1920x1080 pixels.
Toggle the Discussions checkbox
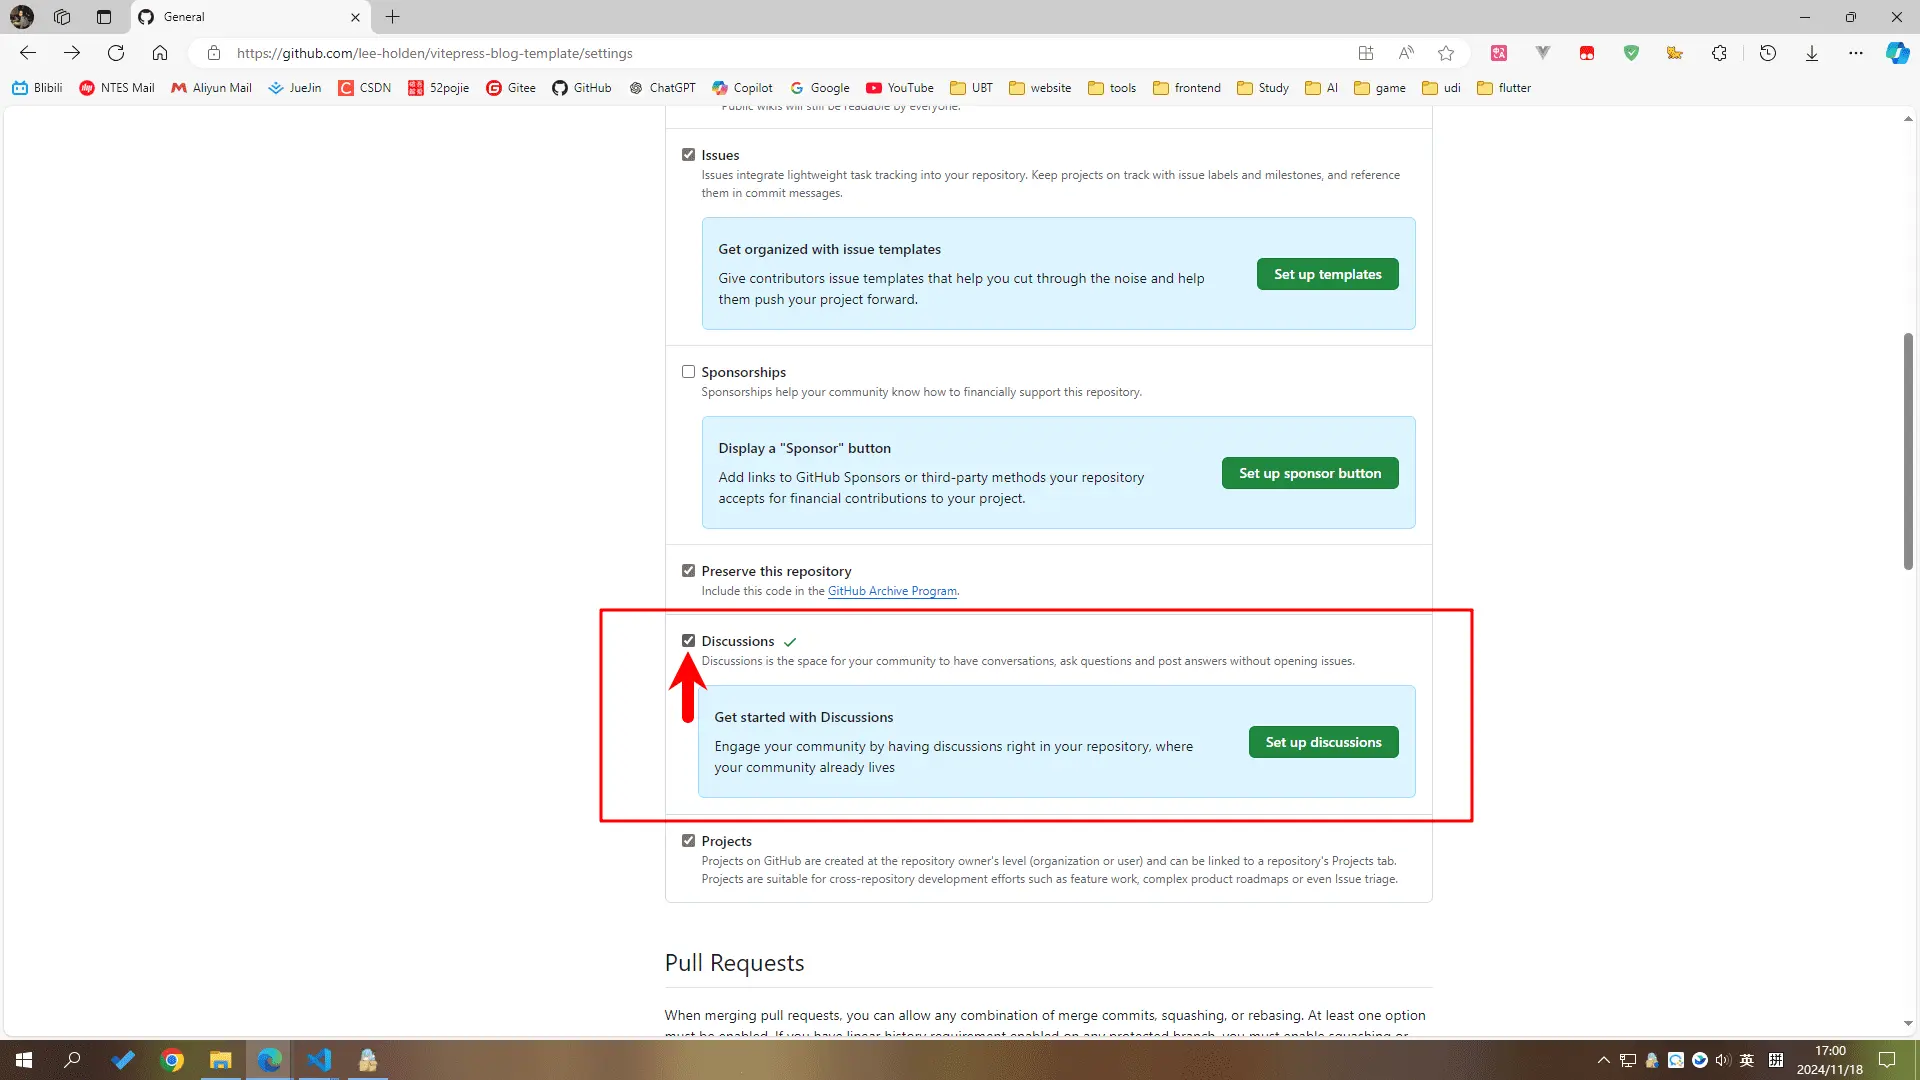688,641
